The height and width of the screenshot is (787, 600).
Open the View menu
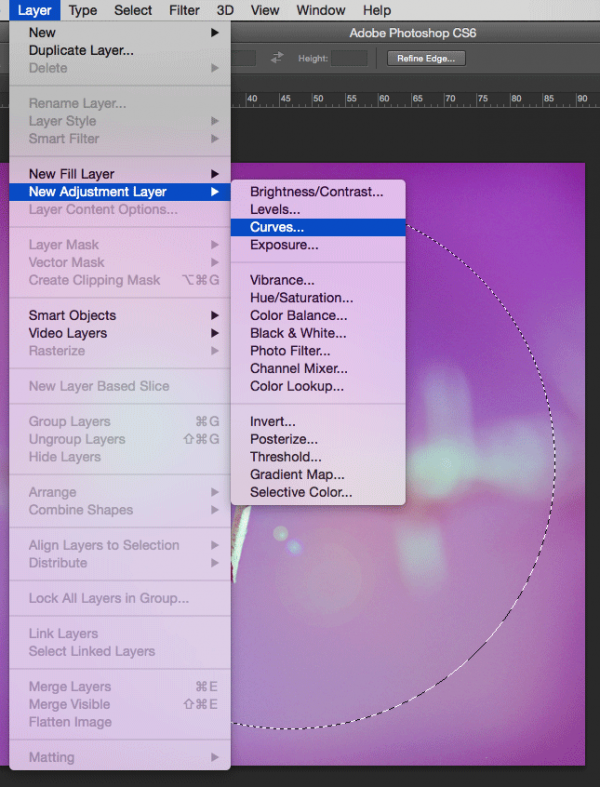(x=265, y=10)
